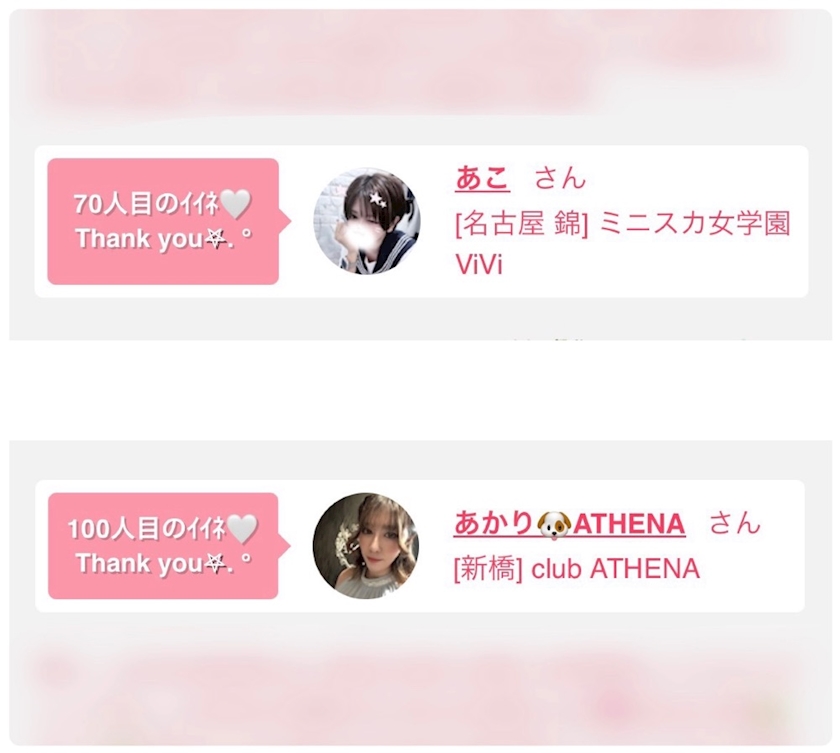Screen dimensions: 840x753
Task: Click the dog emoji in あかり's name
Action: point(554,524)
